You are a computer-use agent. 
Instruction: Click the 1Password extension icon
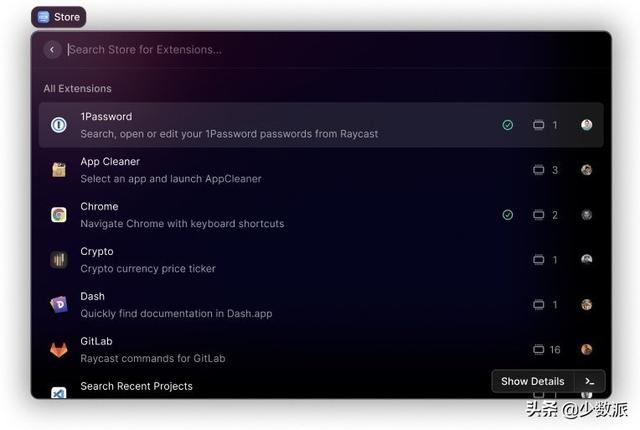click(x=59, y=125)
